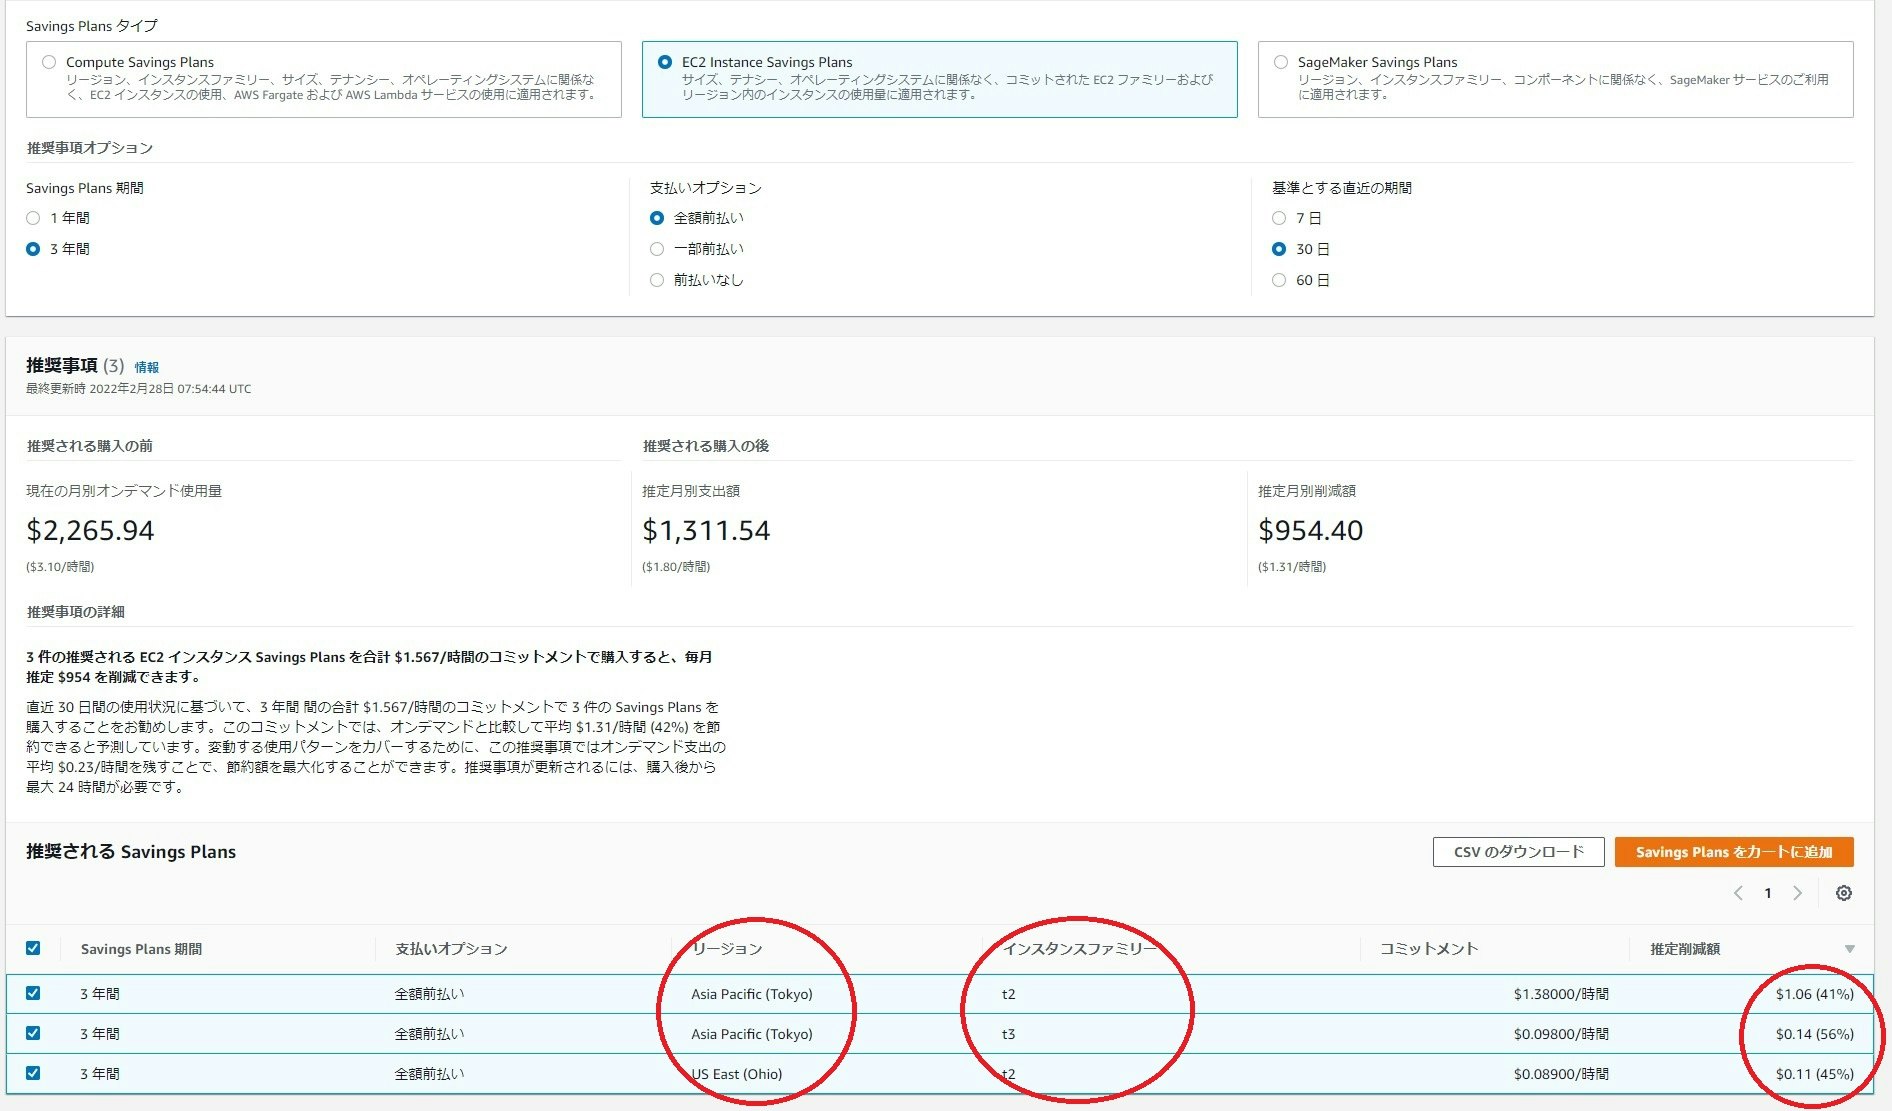The height and width of the screenshot is (1111, 1892).
Task: Select 前払いなし payment option
Action: 657,280
